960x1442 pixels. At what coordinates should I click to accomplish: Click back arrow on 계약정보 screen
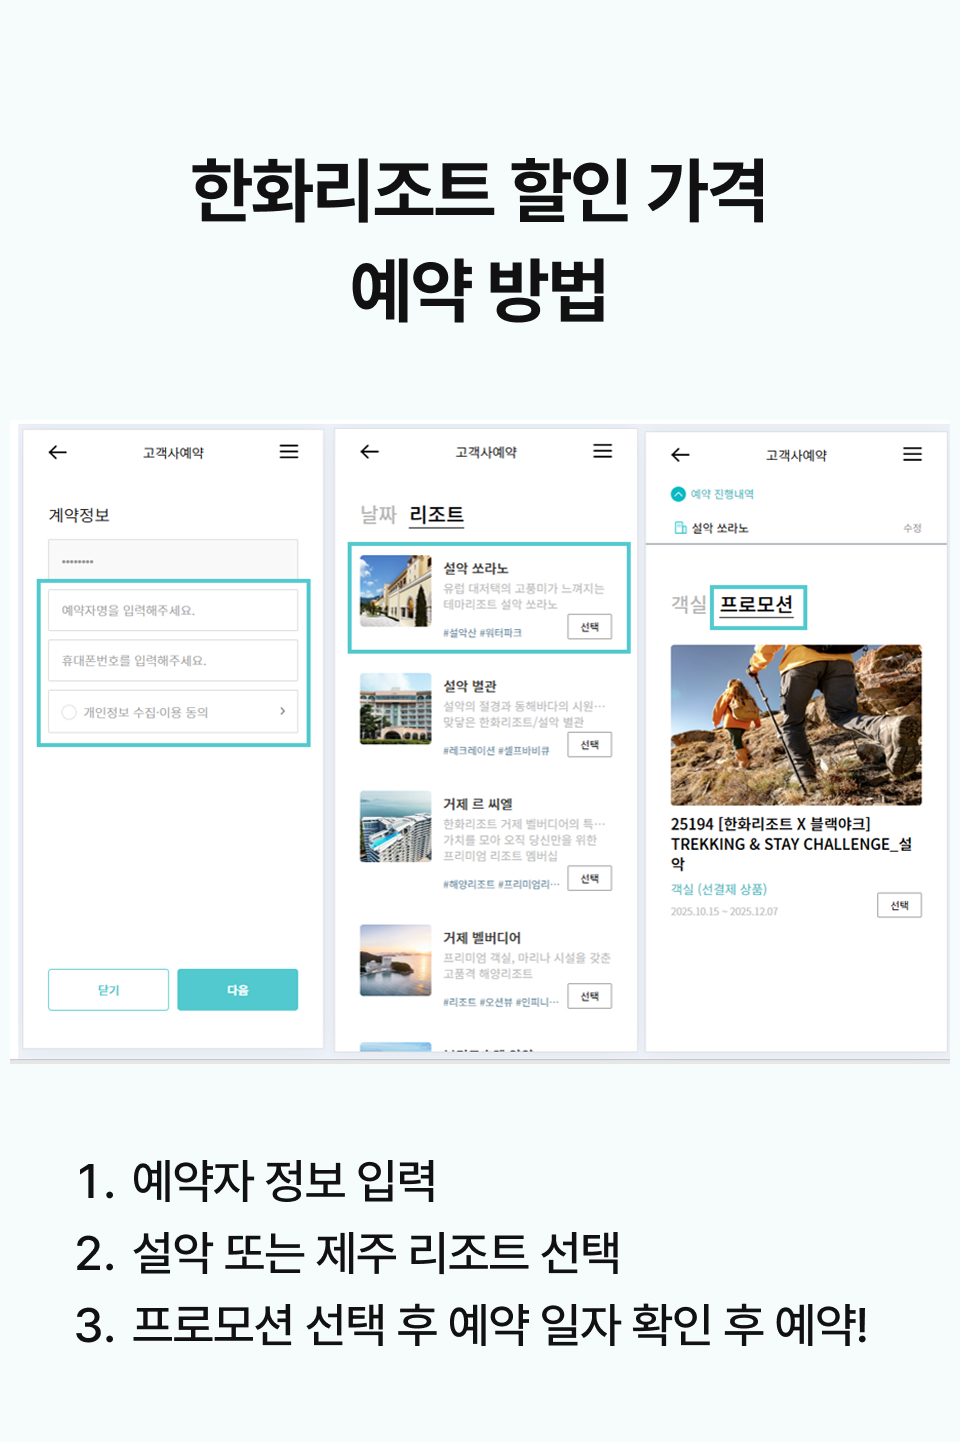point(58,452)
